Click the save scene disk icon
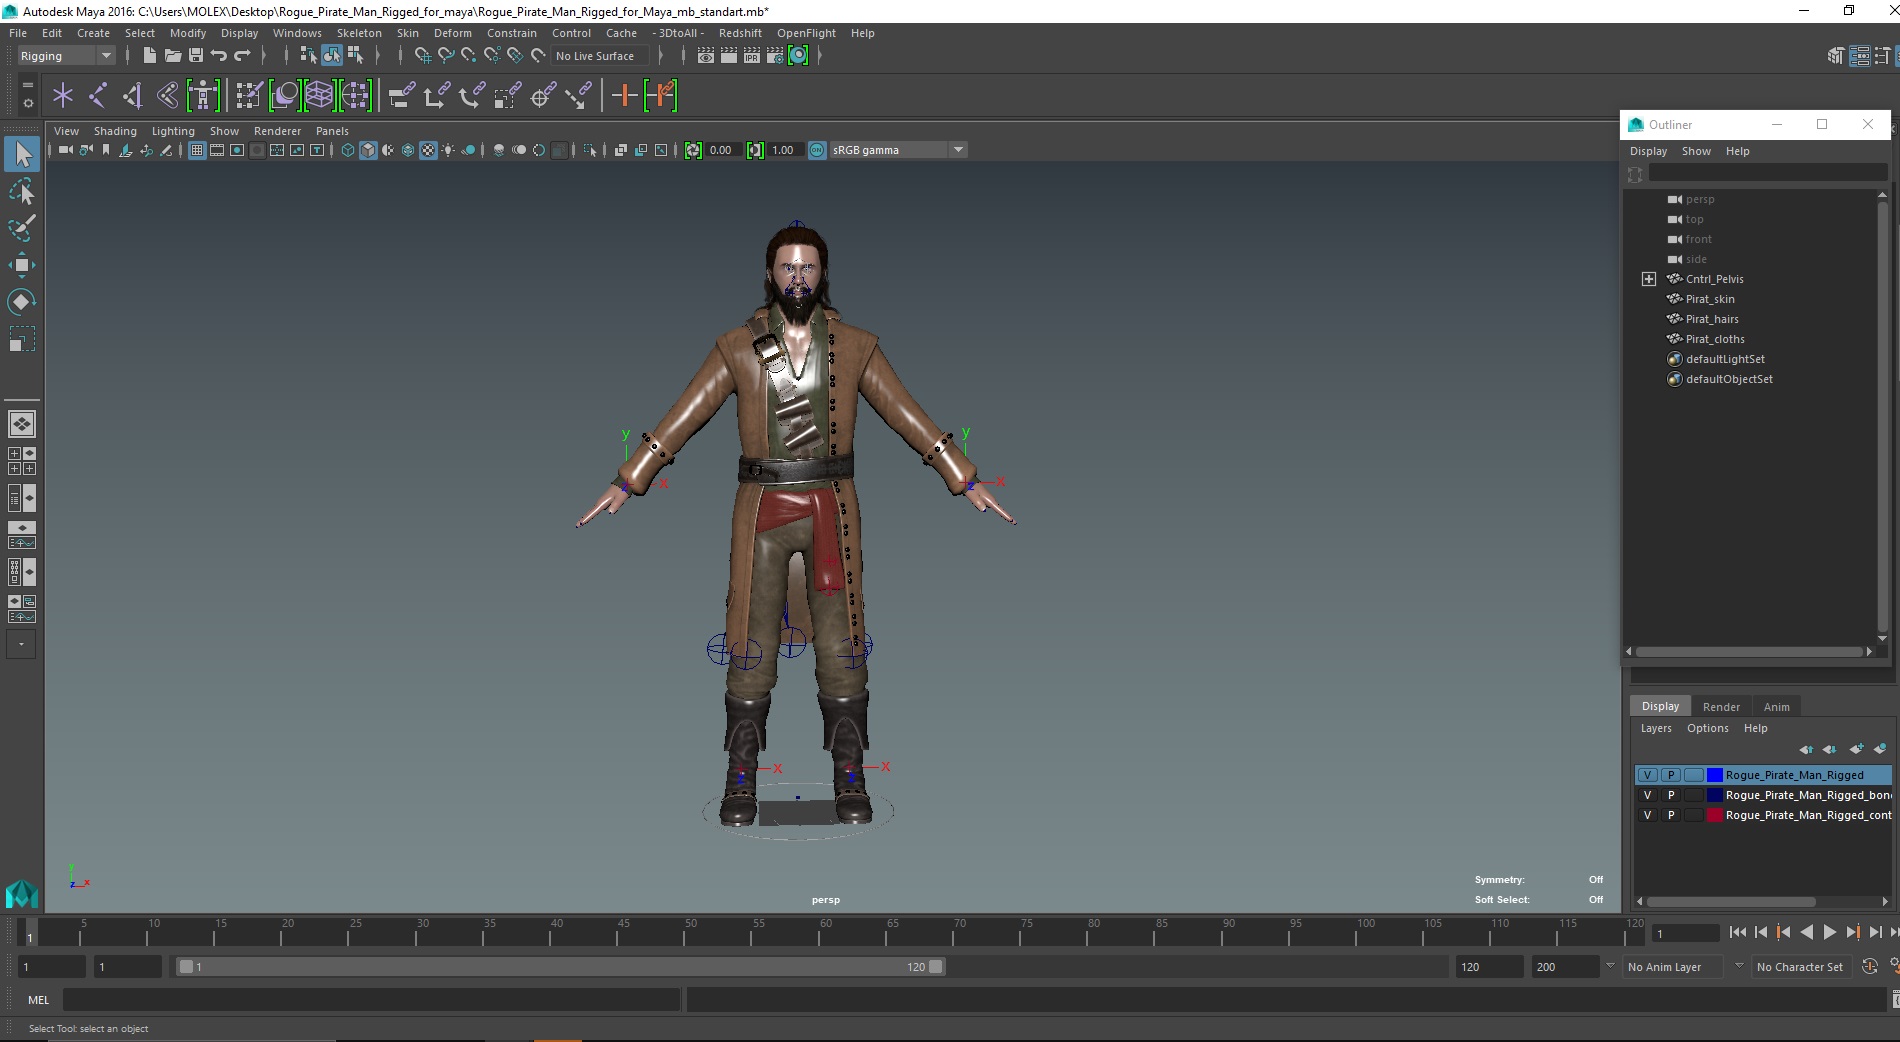This screenshot has width=1900, height=1042. click(196, 56)
